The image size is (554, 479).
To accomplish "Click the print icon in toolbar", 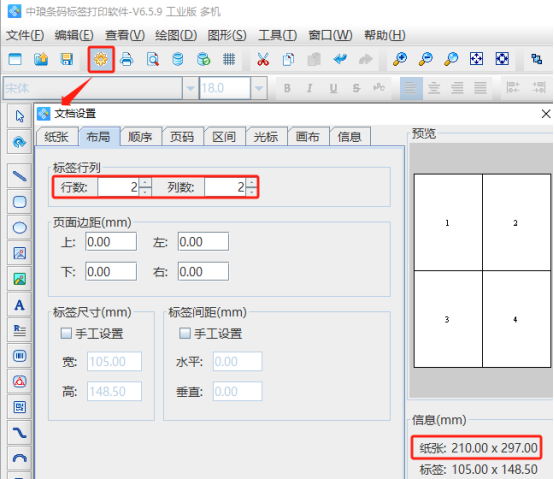I will click(126, 59).
